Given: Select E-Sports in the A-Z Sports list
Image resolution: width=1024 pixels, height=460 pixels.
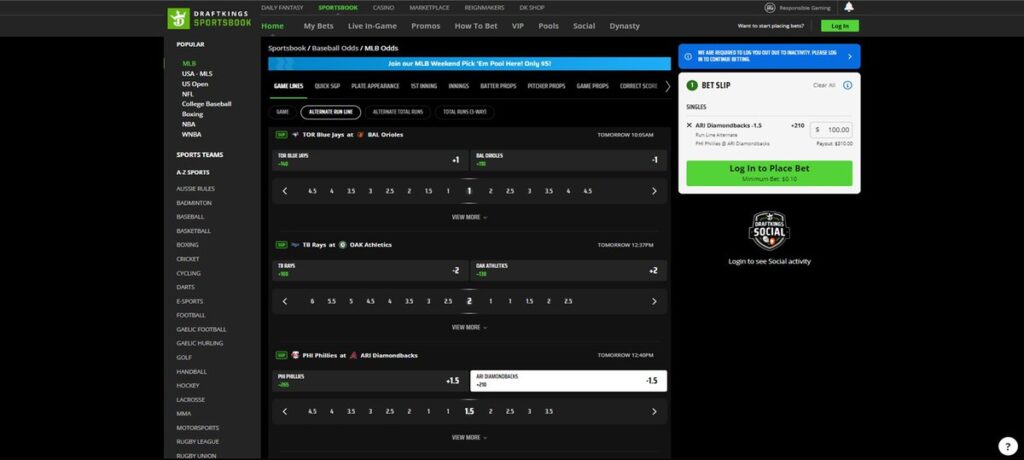Looking at the screenshot, I should click(x=189, y=301).
